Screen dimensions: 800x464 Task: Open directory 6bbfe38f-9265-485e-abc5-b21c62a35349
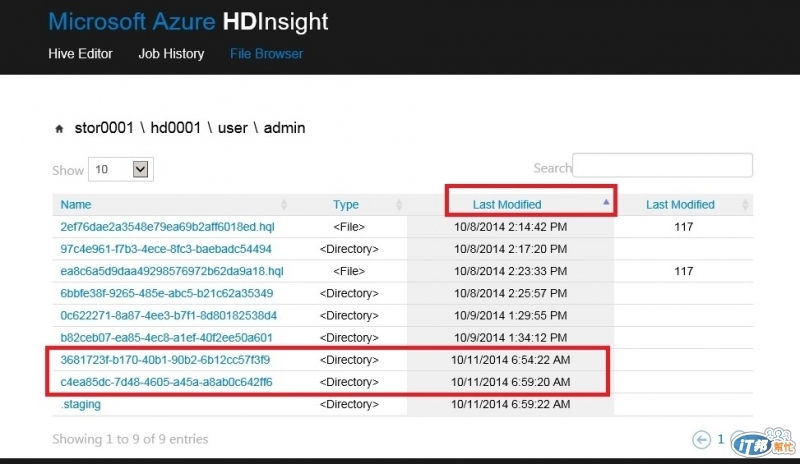click(167, 294)
